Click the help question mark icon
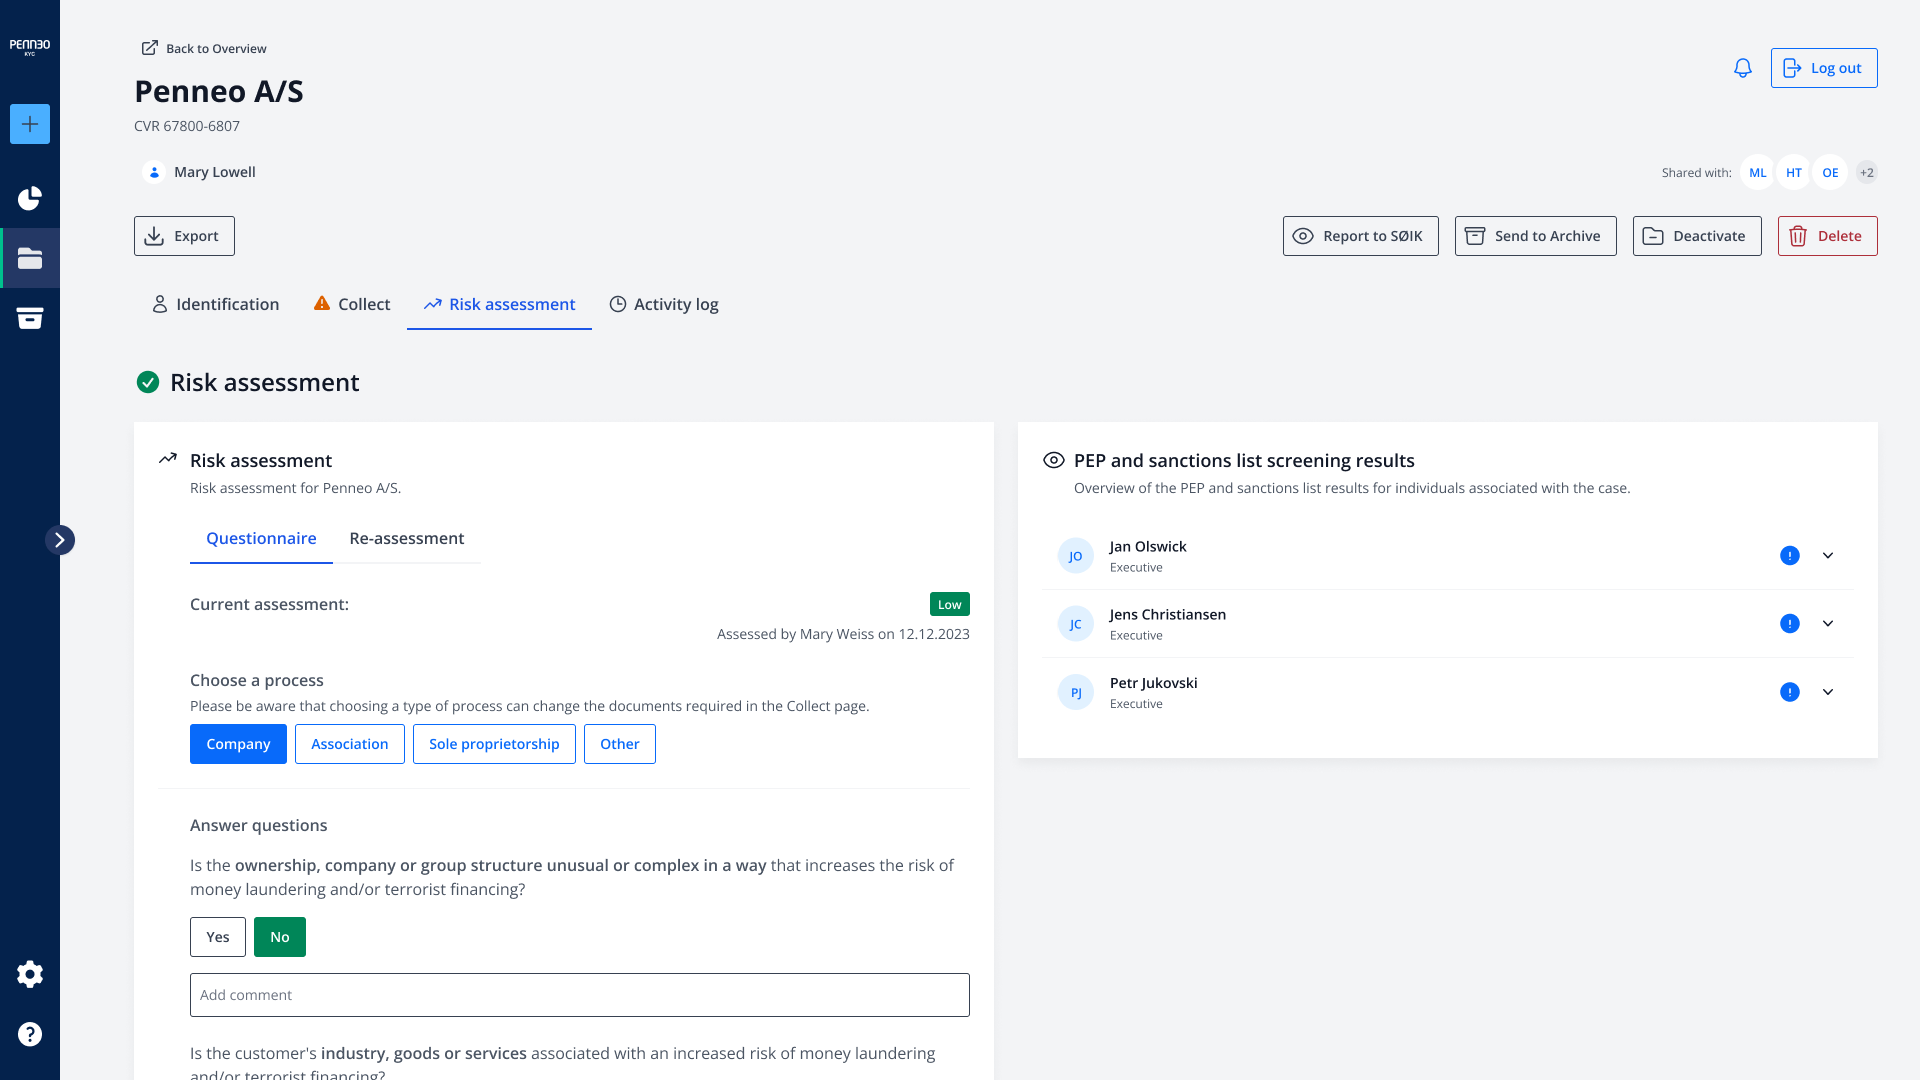The image size is (1920, 1080). [30, 1034]
